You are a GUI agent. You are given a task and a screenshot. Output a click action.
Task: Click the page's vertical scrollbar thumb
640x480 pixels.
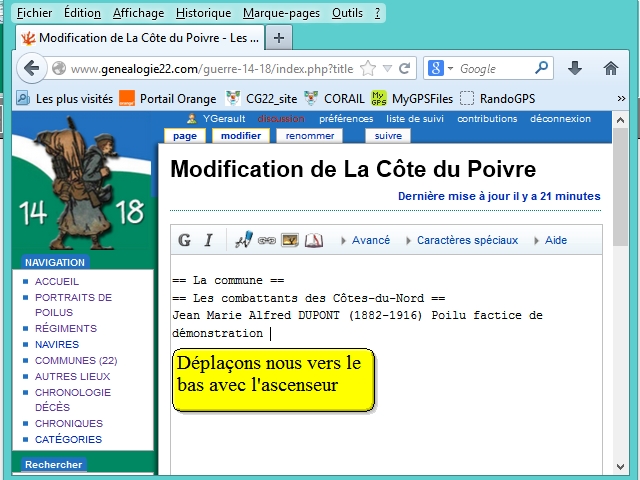620,190
